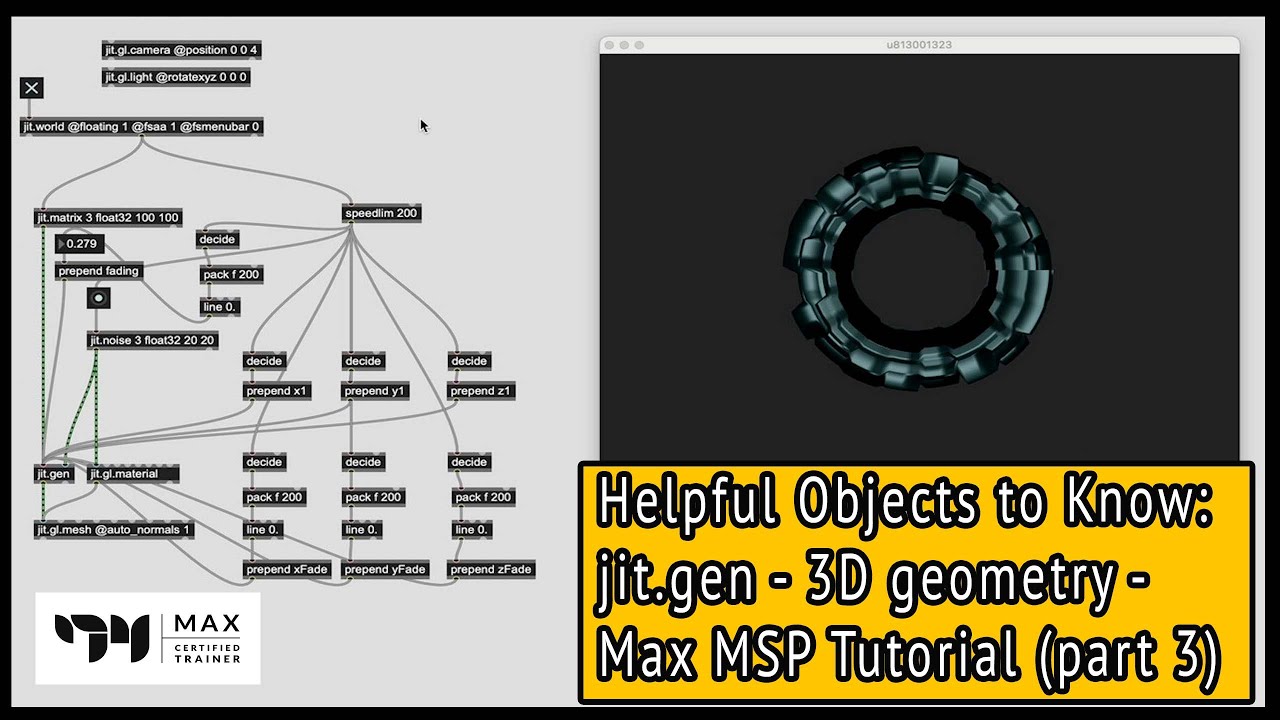1280x720 pixels.
Task: Click the decide object above prepend x1
Action: tap(264, 361)
